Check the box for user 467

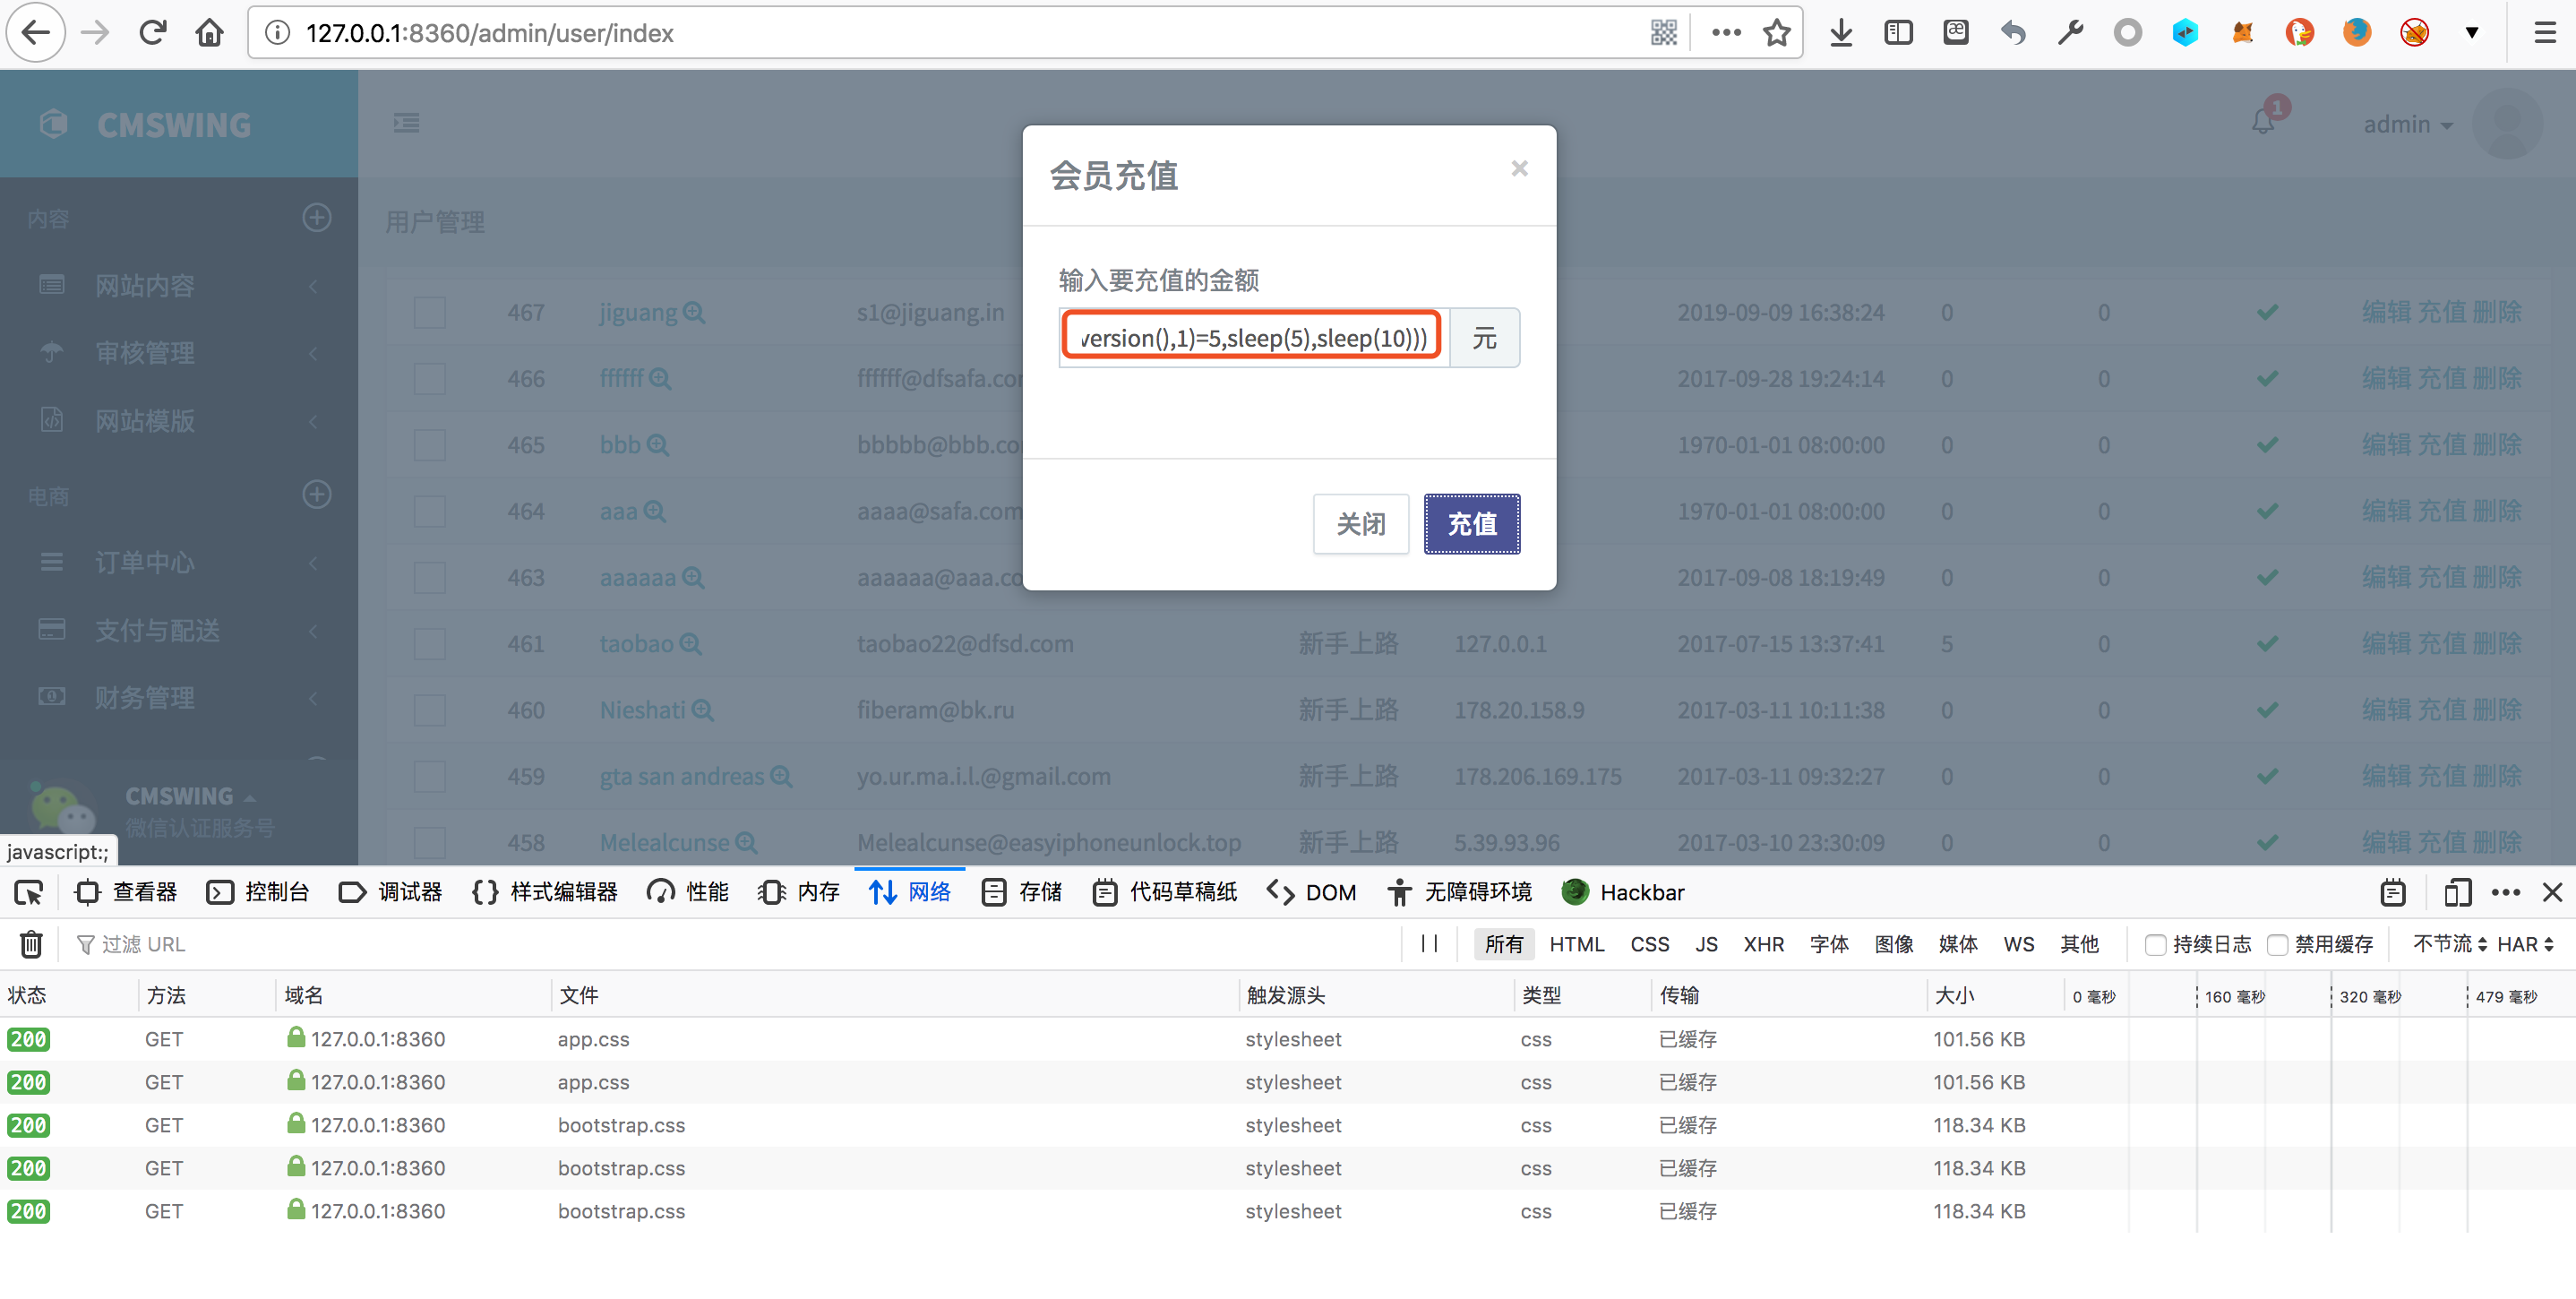pyautogui.click(x=429, y=312)
